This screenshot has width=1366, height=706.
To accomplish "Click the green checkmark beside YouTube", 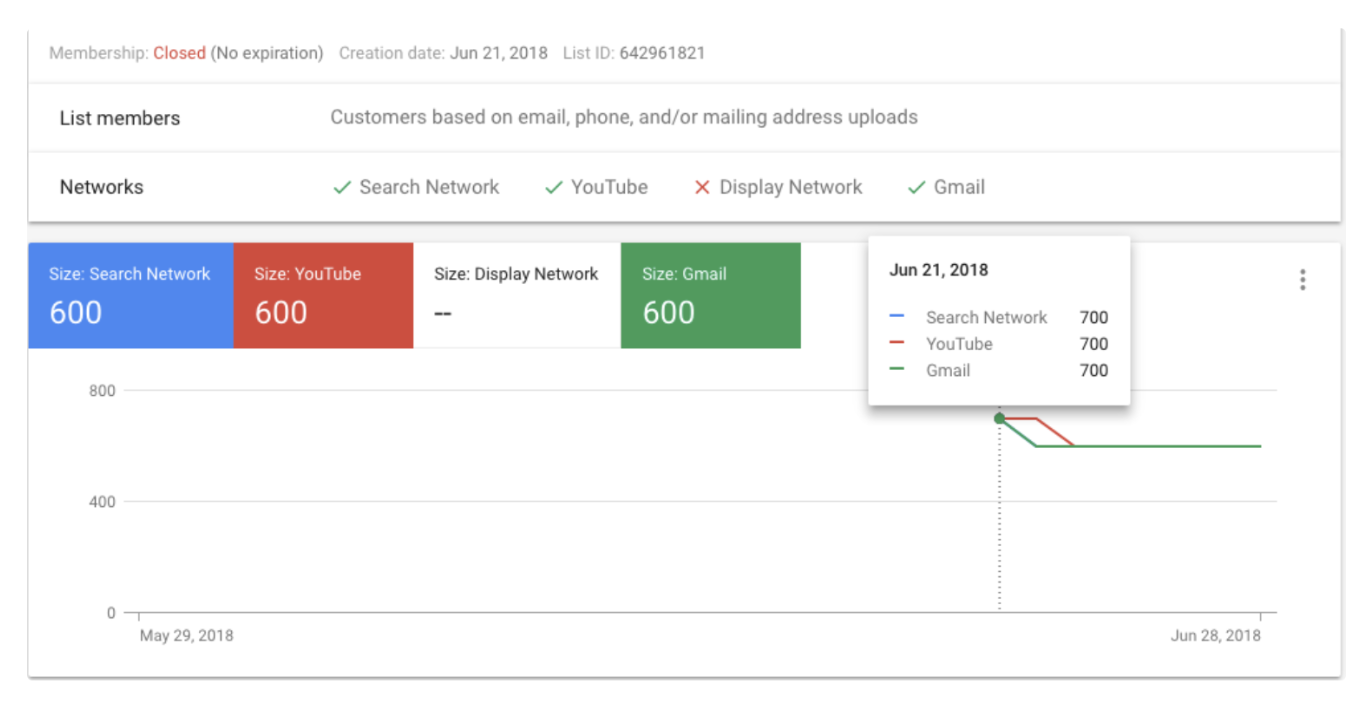I will pyautogui.click(x=553, y=188).
